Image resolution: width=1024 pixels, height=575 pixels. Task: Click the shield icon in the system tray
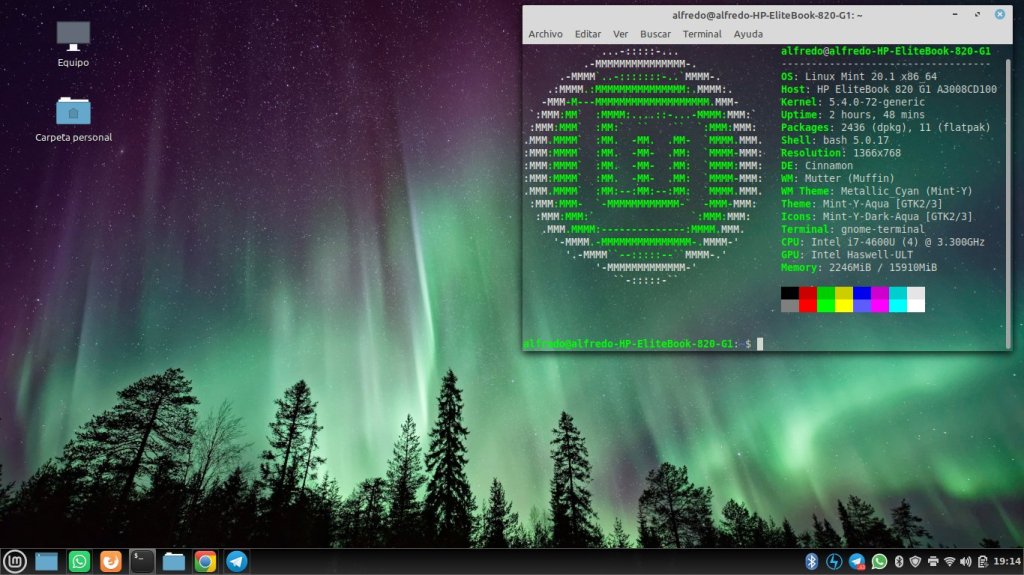click(915, 561)
